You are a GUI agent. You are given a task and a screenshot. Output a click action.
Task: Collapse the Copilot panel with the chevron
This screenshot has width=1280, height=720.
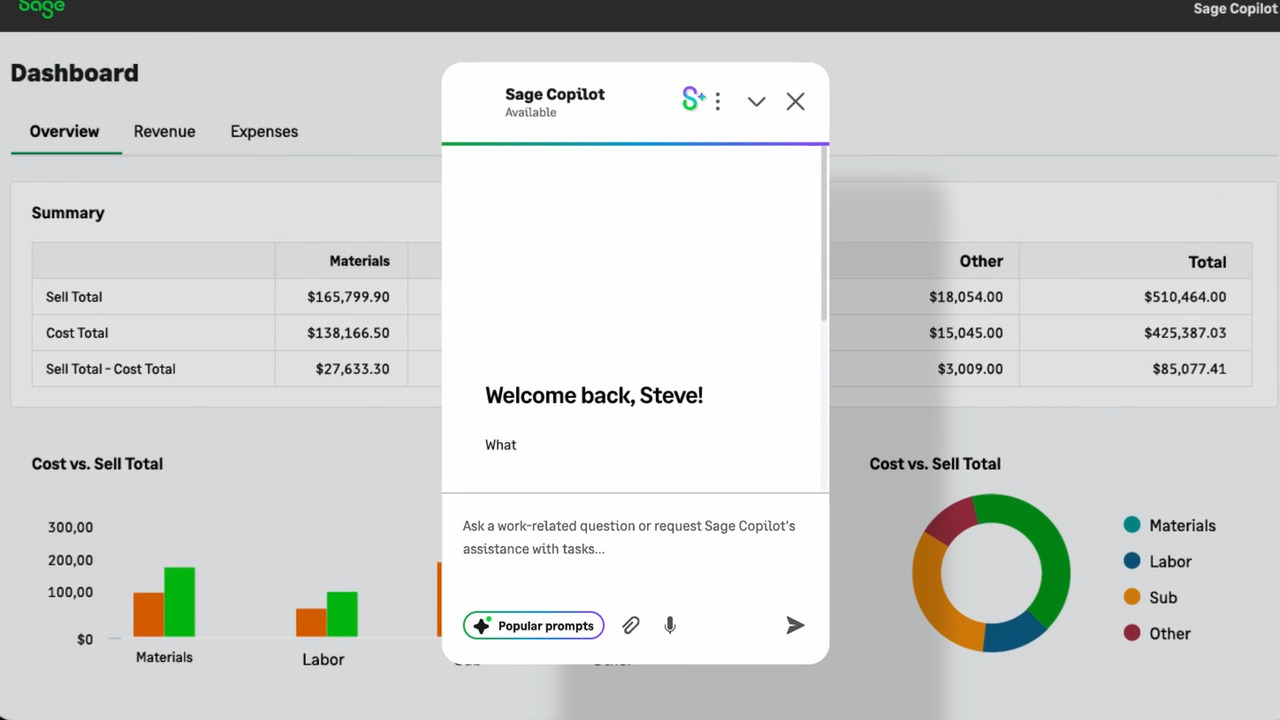tap(756, 101)
